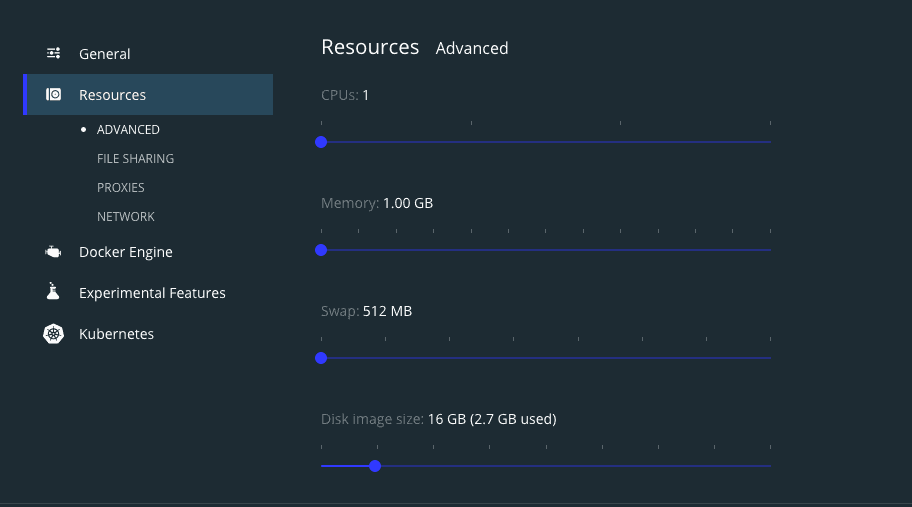
Task: Click the Advanced heading beside Resources title
Action: pos(472,48)
